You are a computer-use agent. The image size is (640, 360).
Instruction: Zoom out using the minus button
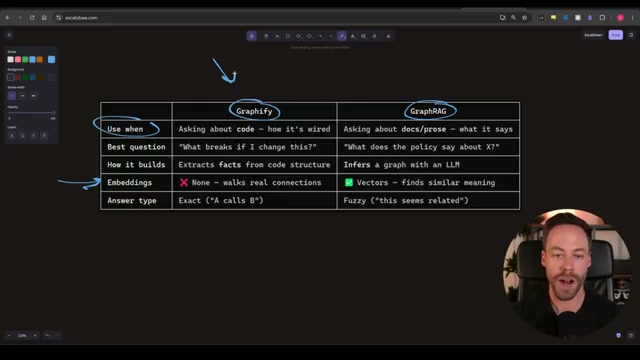(x=9, y=336)
